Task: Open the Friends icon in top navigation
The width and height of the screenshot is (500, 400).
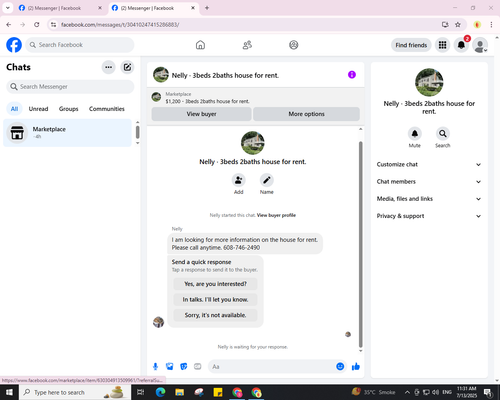Action: [247, 45]
